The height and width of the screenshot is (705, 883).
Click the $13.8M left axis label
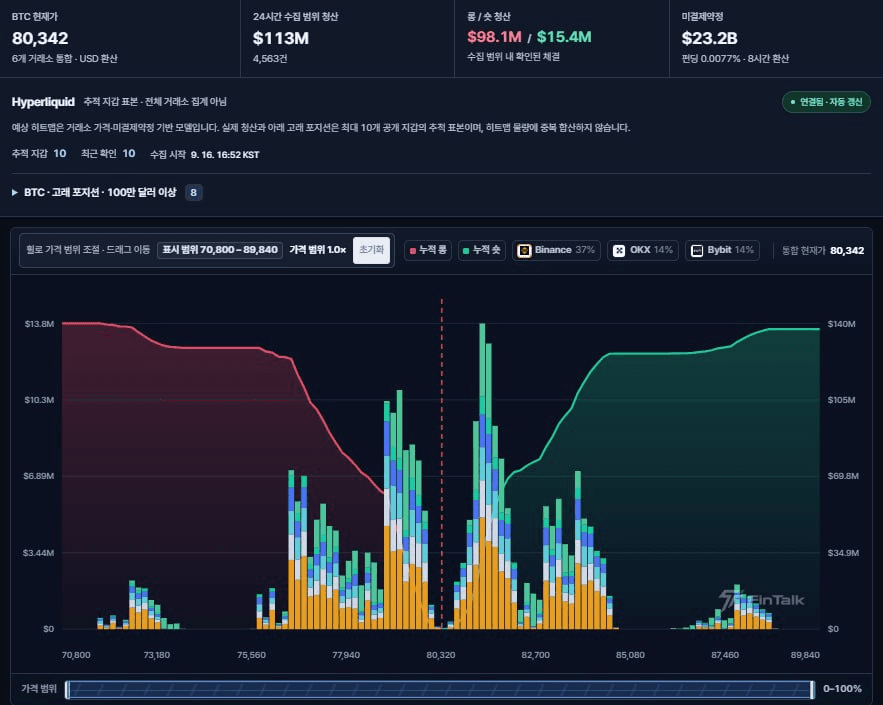click(39, 324)
